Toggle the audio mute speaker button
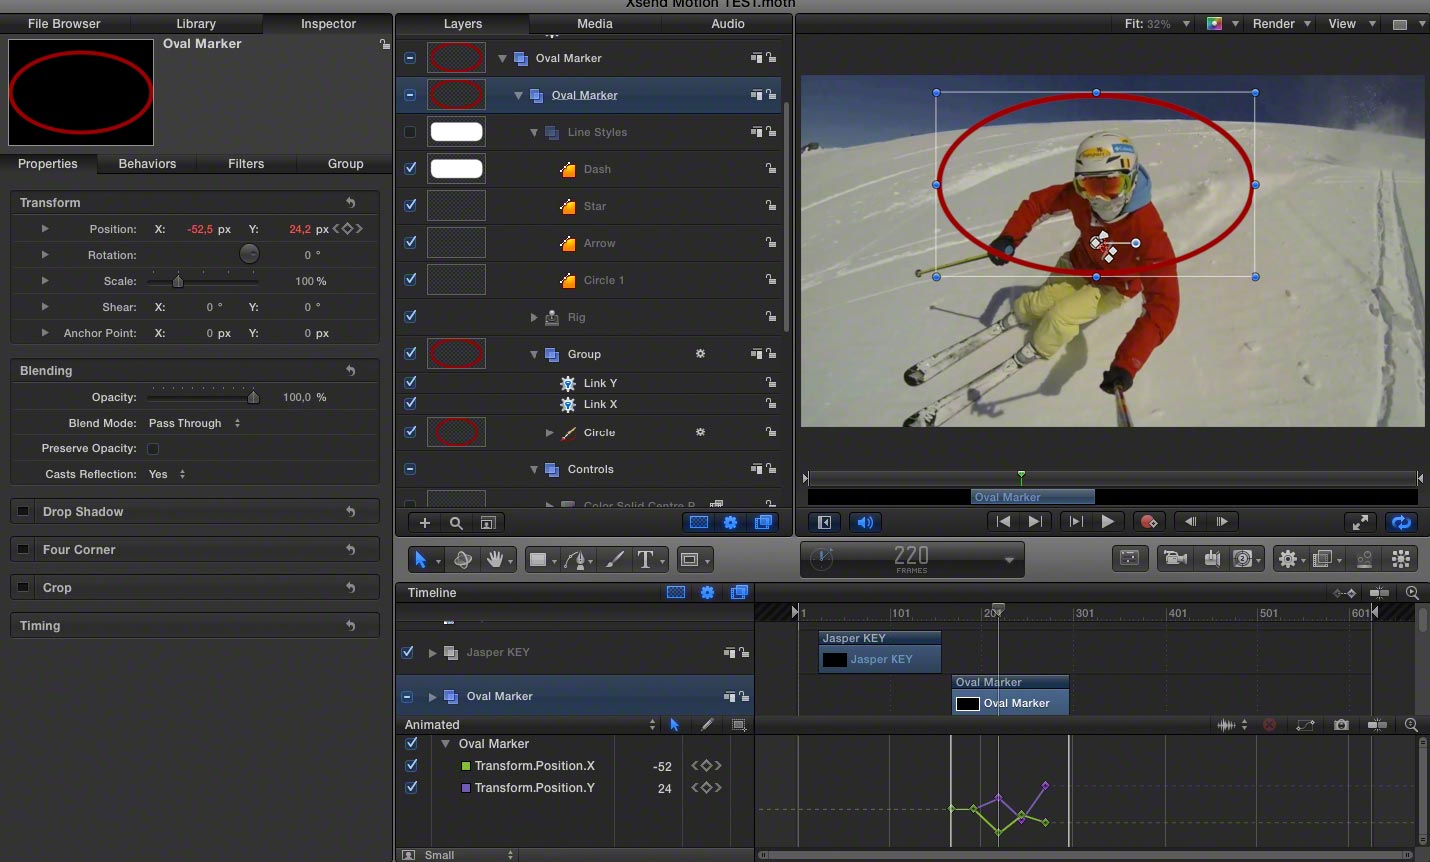Viewport: 1430px width, 862px height. click(865, 522)
